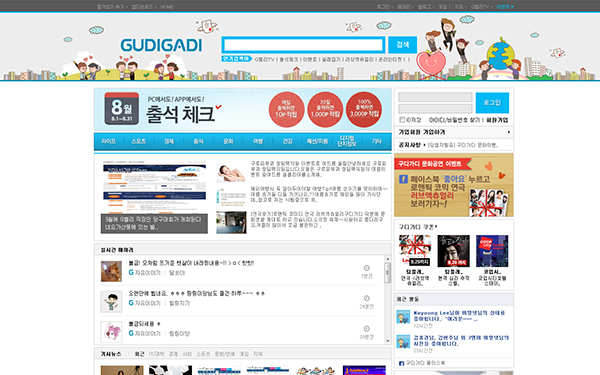Viewport: 600px width, 375px height.
Task: Click the realtime list scrollbar thumb
Action: pyautogui.click(x=388, y=273)
